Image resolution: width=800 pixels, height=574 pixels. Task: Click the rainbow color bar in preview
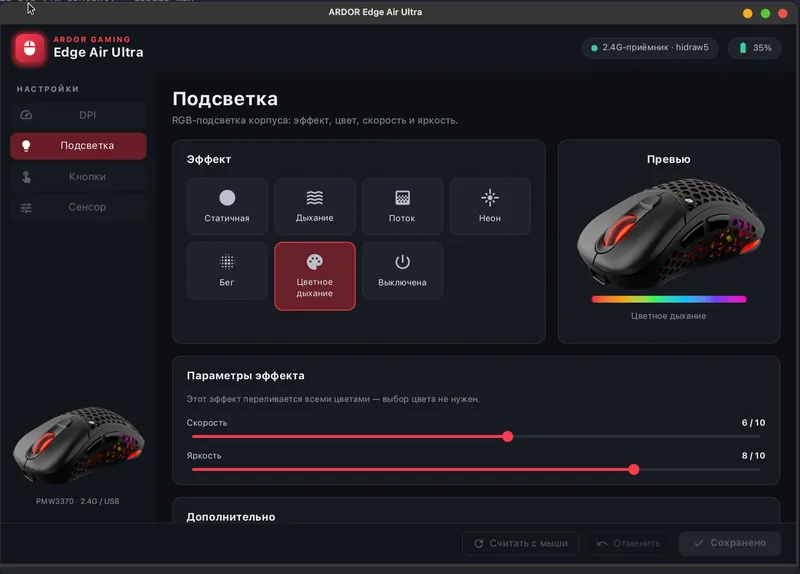click(668, 300)
